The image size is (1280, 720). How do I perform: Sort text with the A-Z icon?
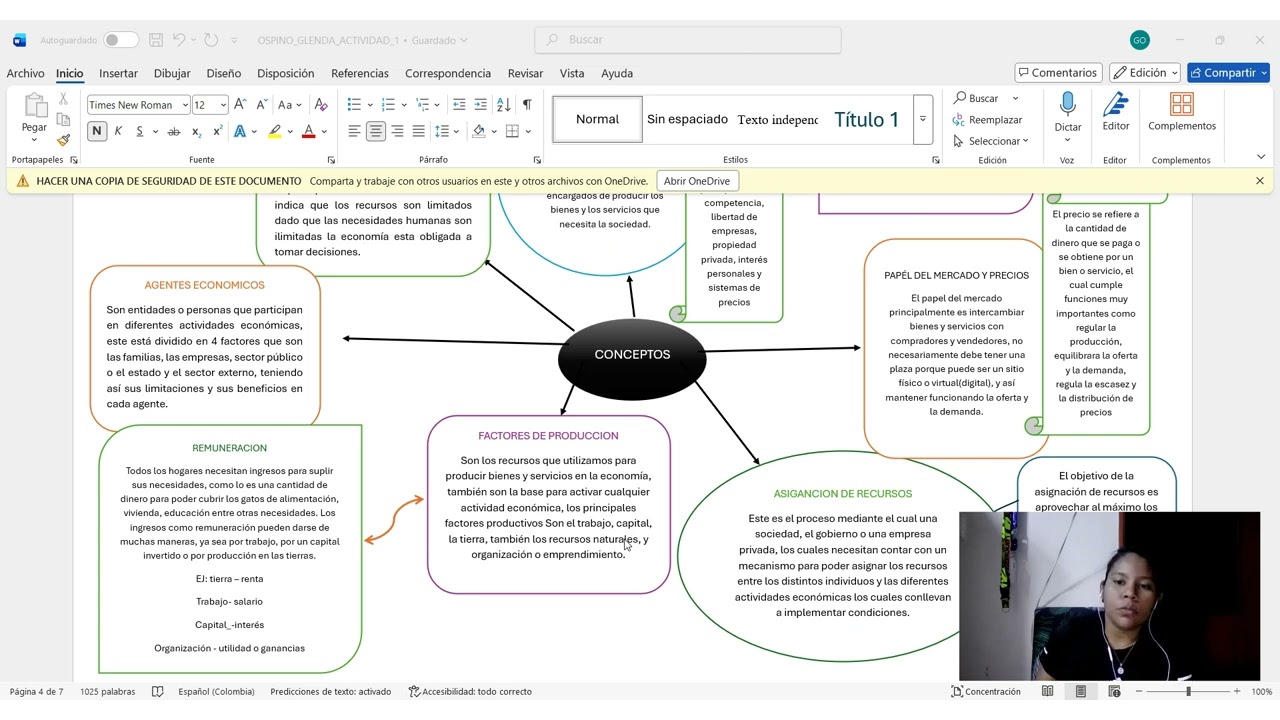[x=503, y=104]
